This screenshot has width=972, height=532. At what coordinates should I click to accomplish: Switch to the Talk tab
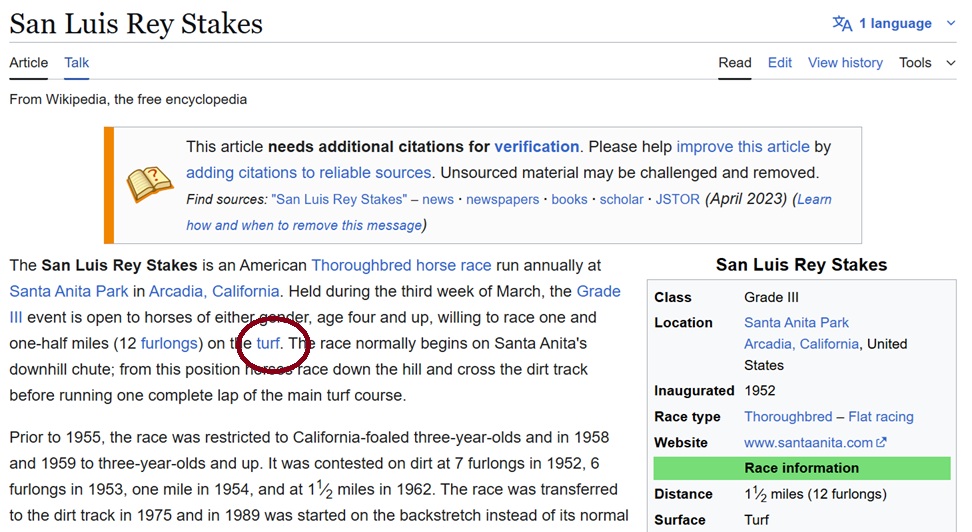tap(77, 63)
